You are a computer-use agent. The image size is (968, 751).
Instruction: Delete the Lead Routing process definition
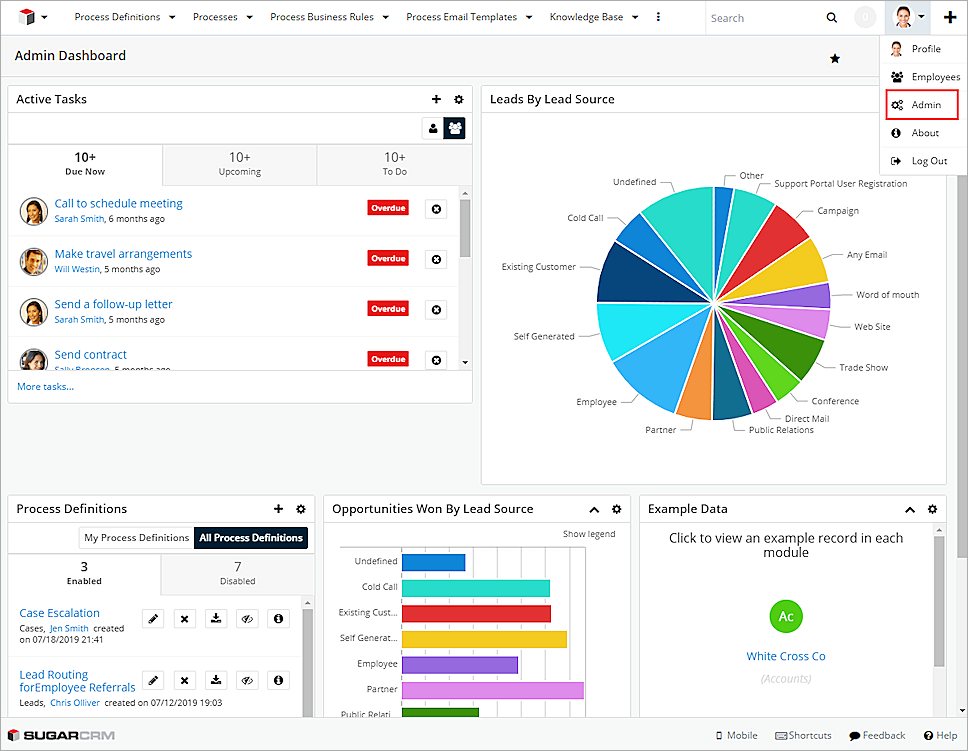[184, 680]
